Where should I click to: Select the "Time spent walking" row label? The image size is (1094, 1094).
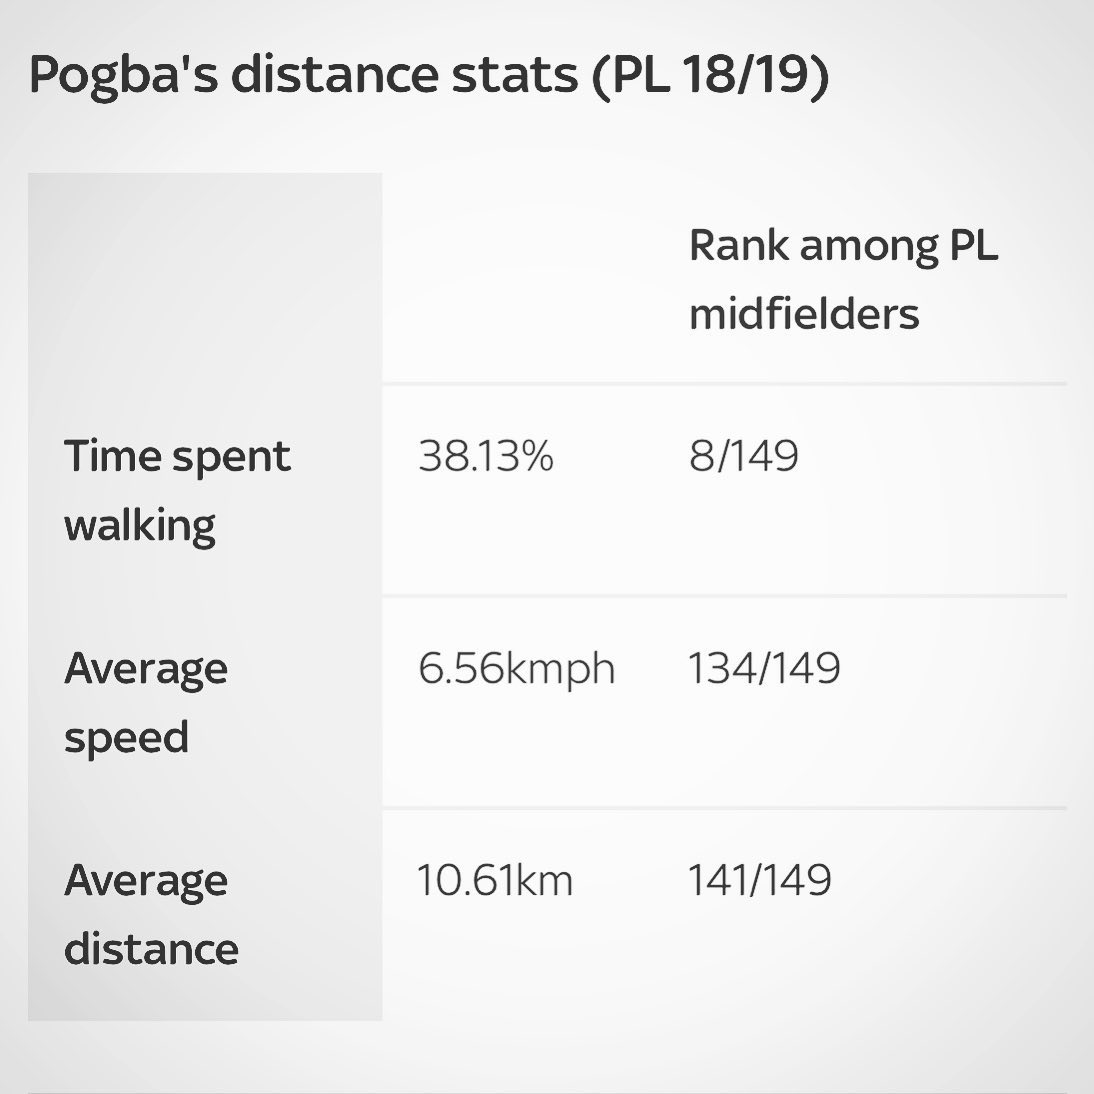[x=177, y=490]
